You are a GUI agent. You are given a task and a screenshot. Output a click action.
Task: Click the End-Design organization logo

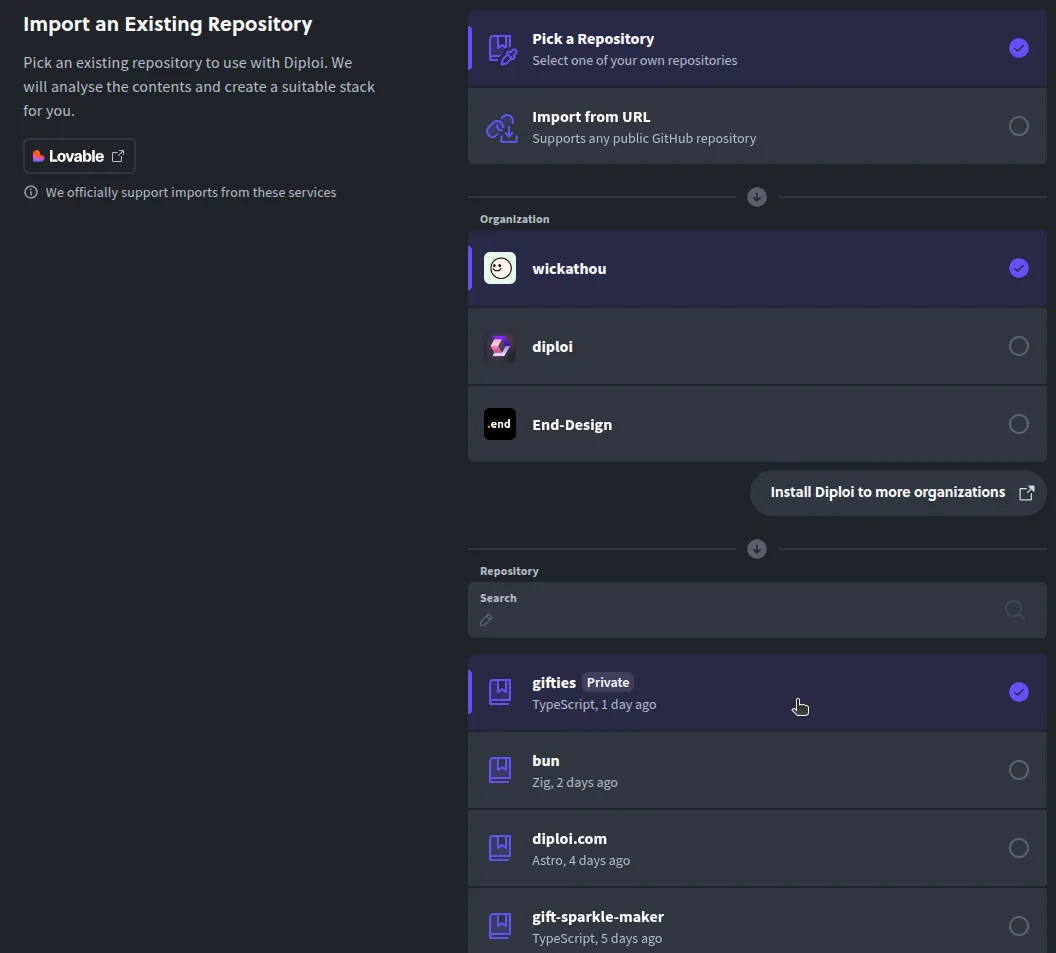tap(500, 424)
